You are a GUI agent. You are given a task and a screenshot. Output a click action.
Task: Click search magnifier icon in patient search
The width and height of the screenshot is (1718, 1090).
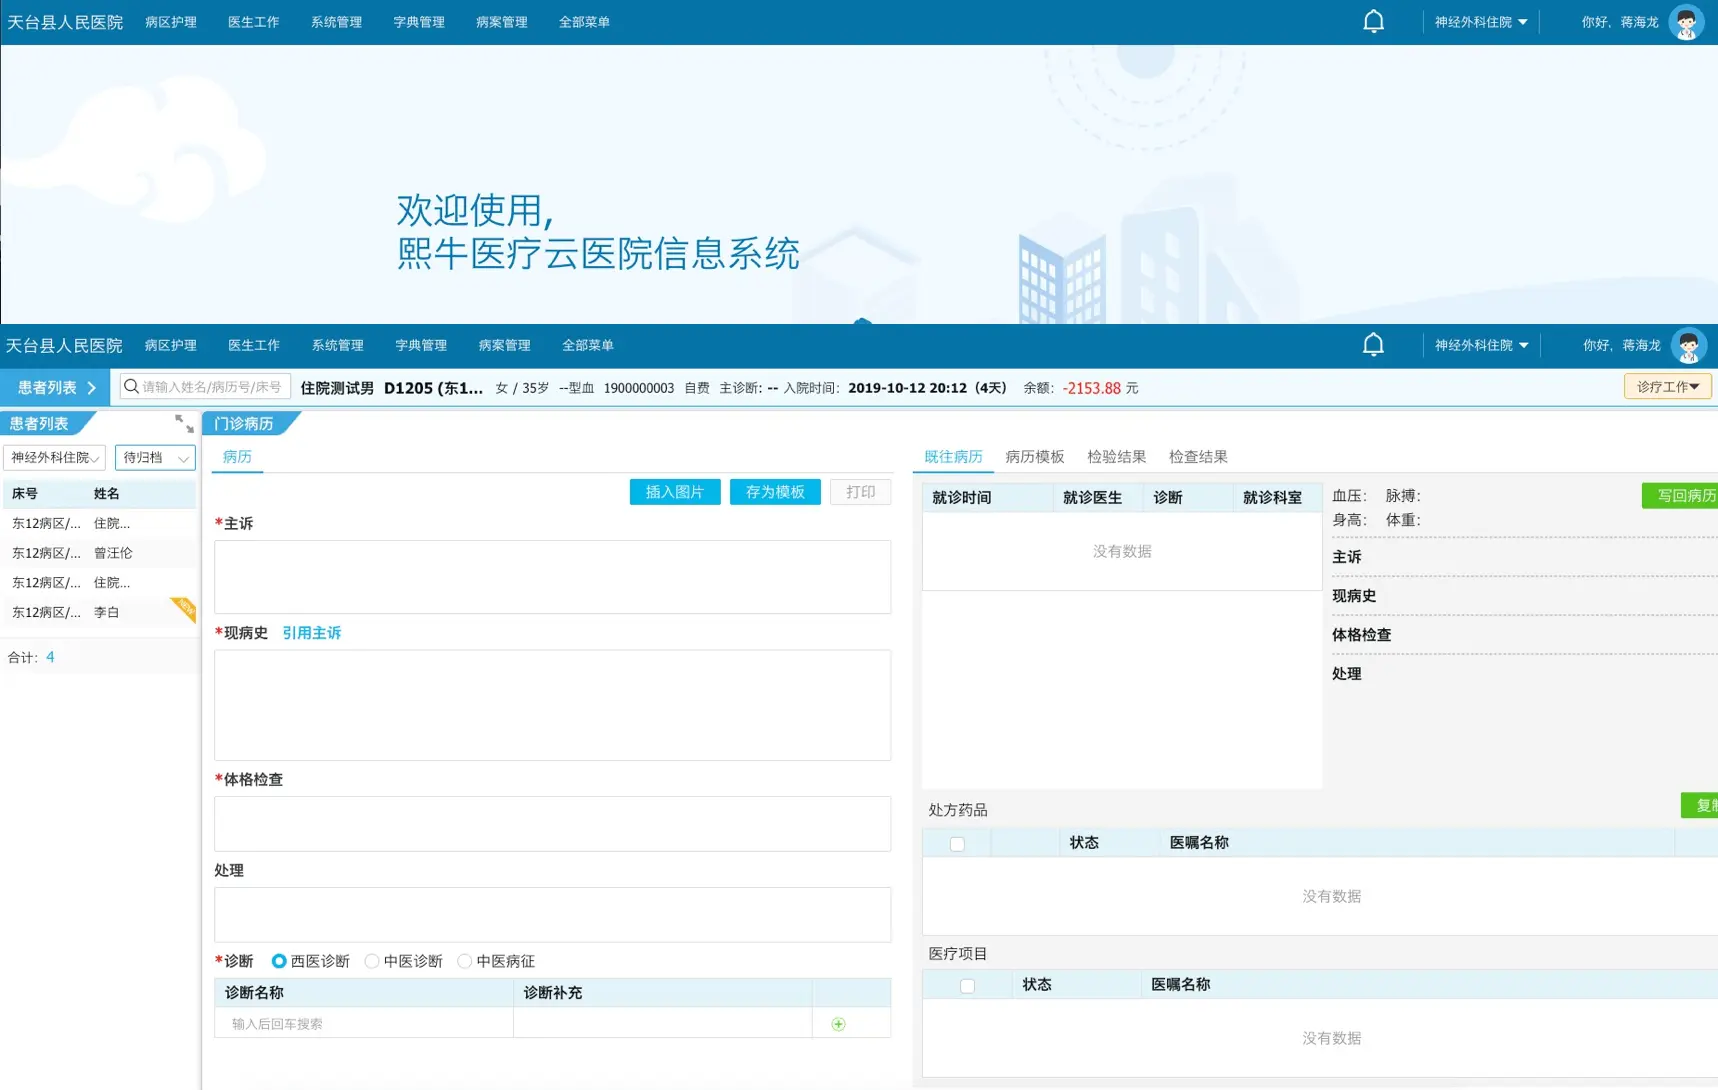(131, 386)
